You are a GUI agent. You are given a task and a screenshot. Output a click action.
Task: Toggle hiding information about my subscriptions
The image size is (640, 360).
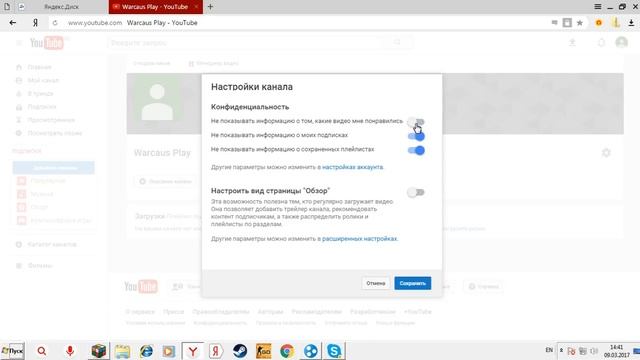coord(416,136)
